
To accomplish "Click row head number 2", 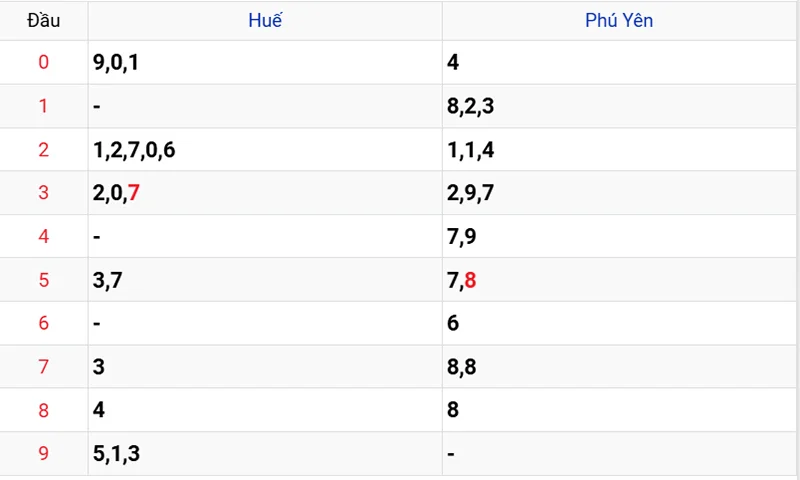I will (x=43, y=149).
